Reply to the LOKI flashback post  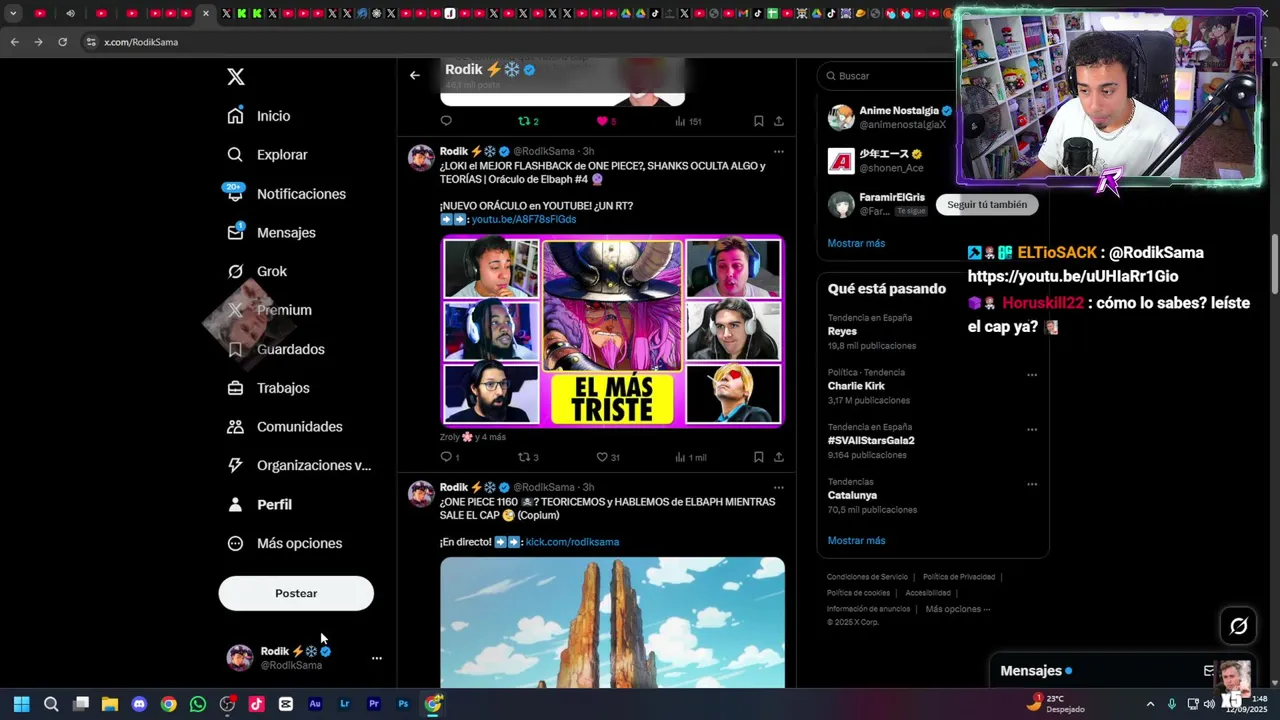(x=449, y=457)
